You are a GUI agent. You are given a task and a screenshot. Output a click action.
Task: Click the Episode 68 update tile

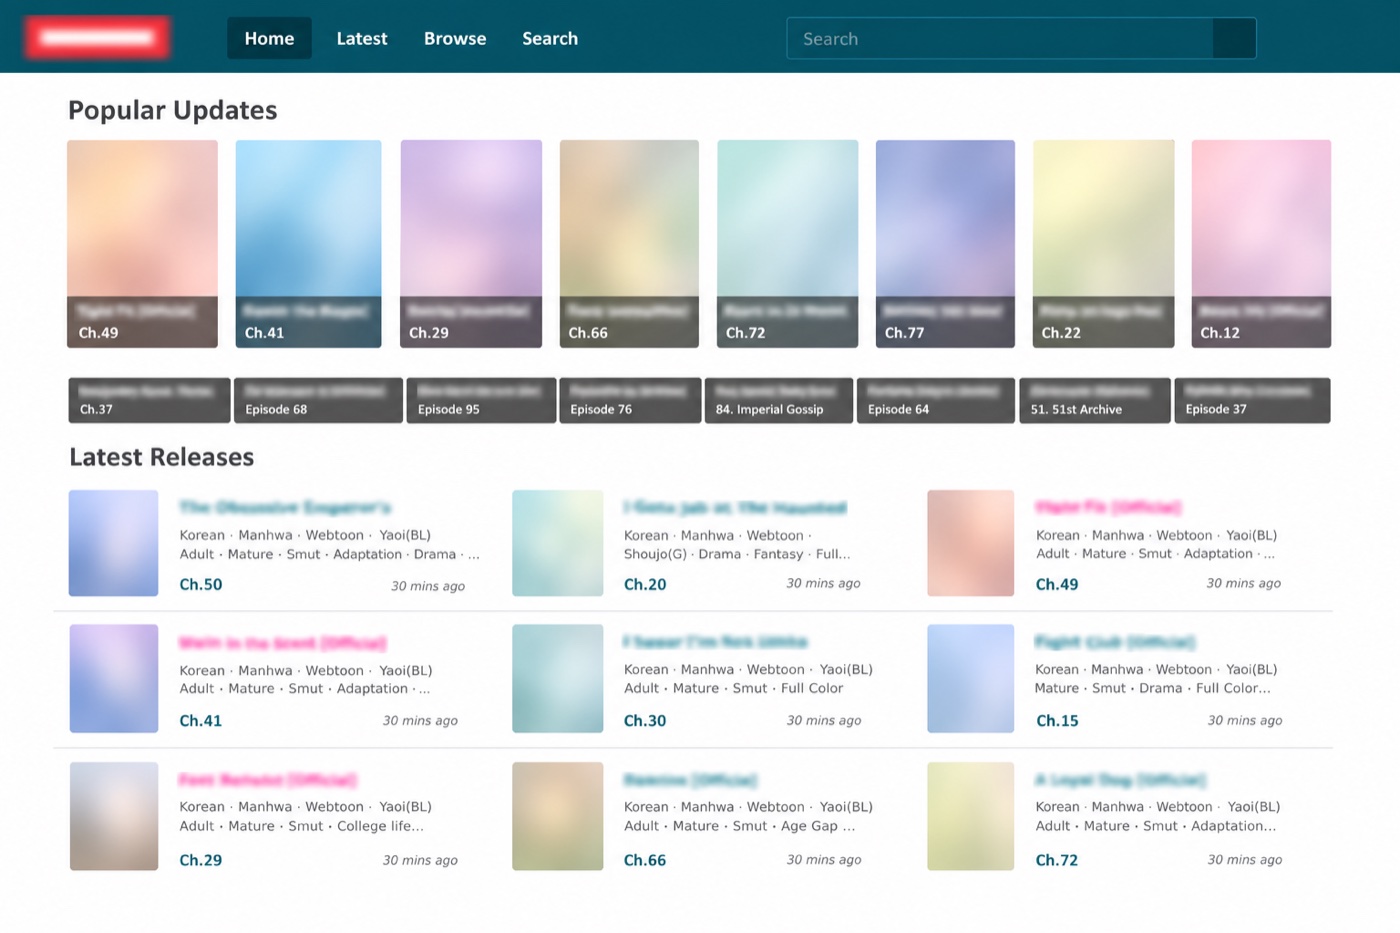click(318, 400)
